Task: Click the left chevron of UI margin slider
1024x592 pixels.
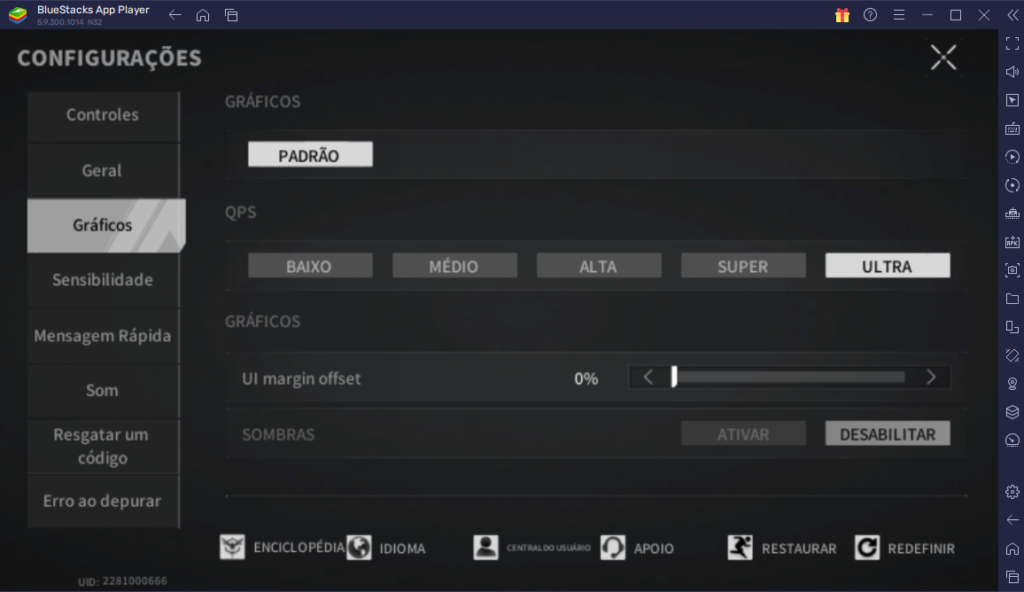Action: [648, 377]
